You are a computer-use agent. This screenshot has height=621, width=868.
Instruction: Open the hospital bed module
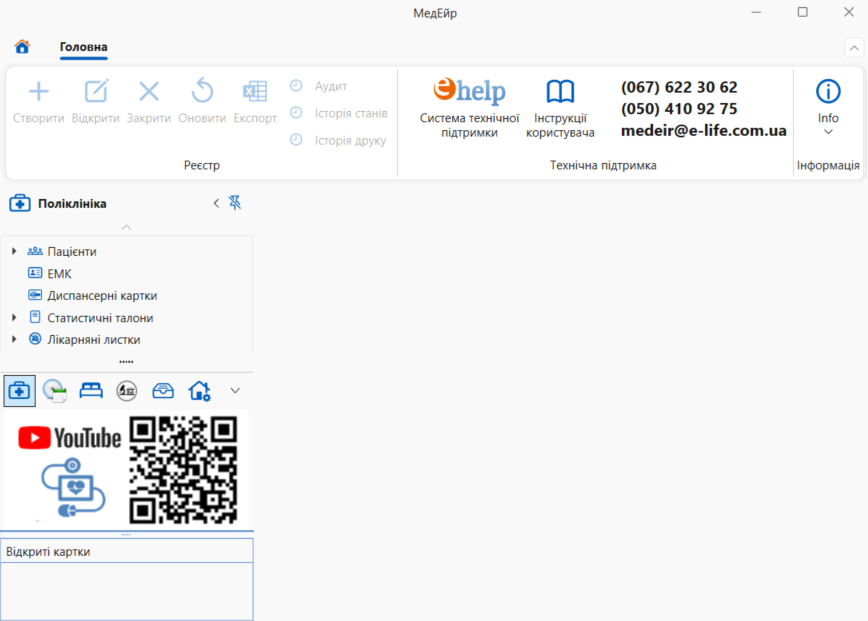click(x=91, y=391)
